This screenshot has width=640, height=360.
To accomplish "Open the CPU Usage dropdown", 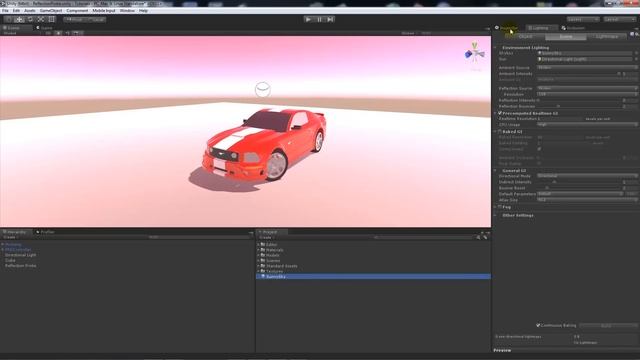I will point(587,124).
